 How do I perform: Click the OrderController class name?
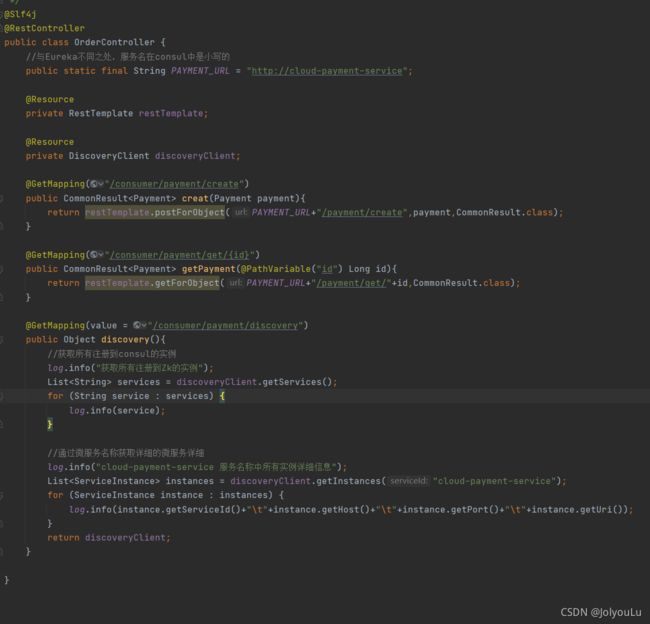[114, 42]
